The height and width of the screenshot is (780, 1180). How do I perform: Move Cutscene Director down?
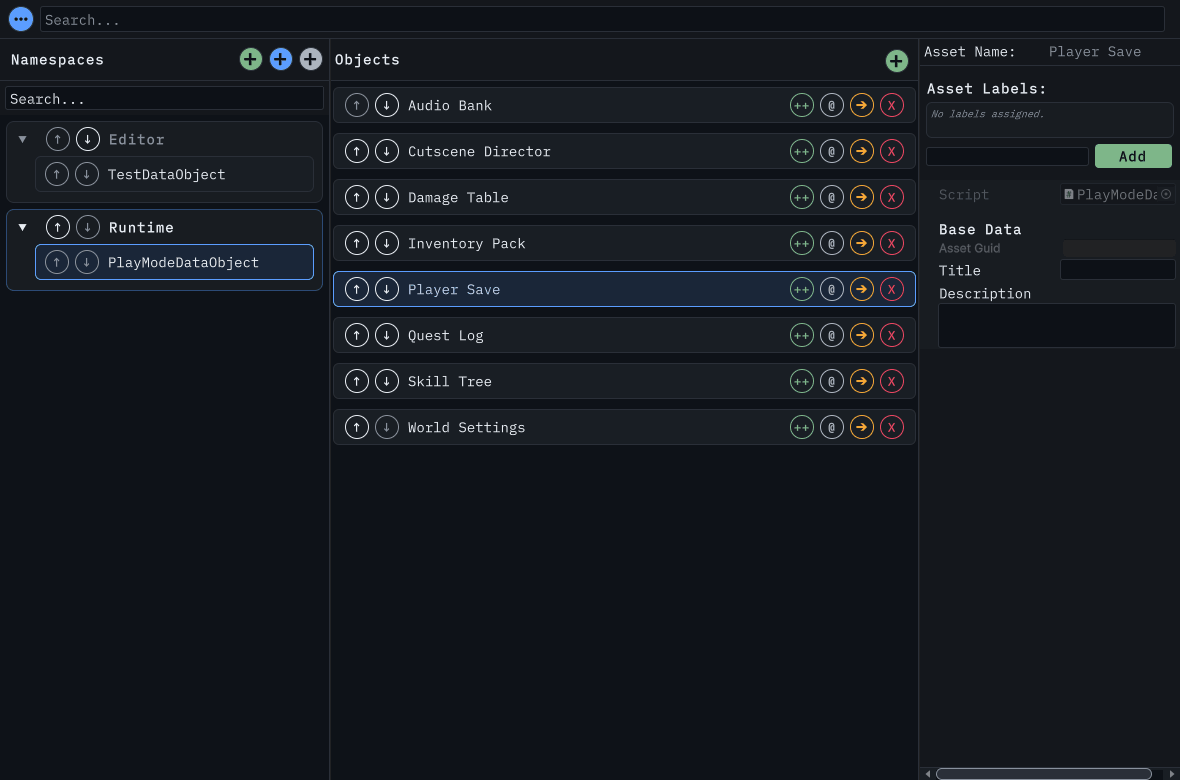click(x=387, y=151)
